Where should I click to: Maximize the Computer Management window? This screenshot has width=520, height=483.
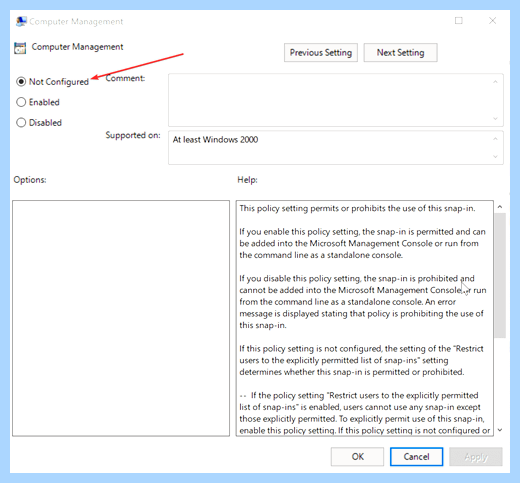[x=459, y=21]
